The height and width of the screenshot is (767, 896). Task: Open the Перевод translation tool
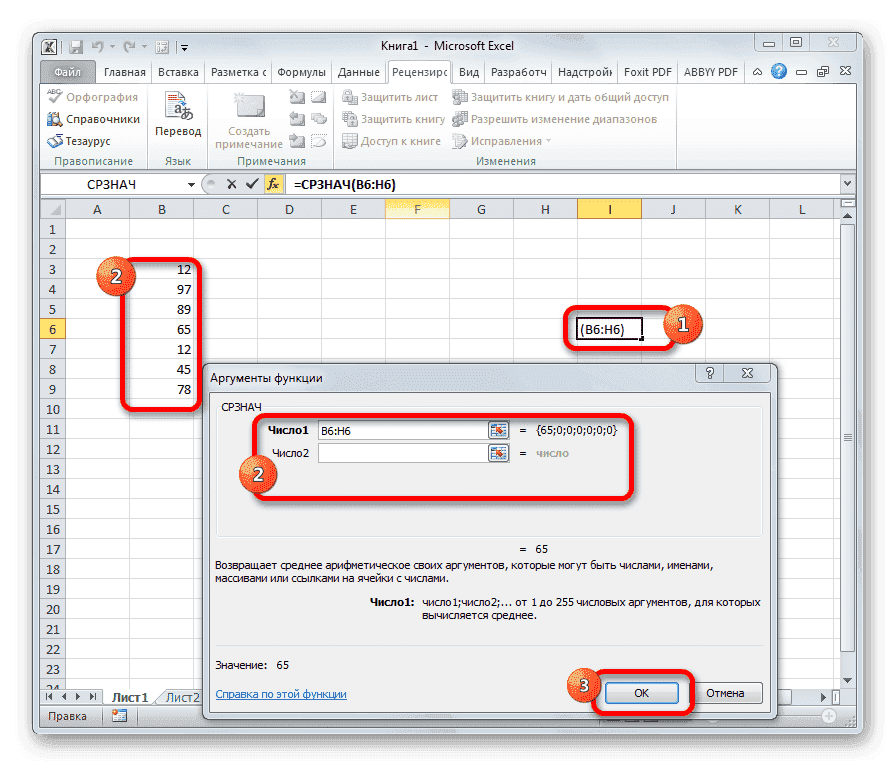tap(178, 111)
